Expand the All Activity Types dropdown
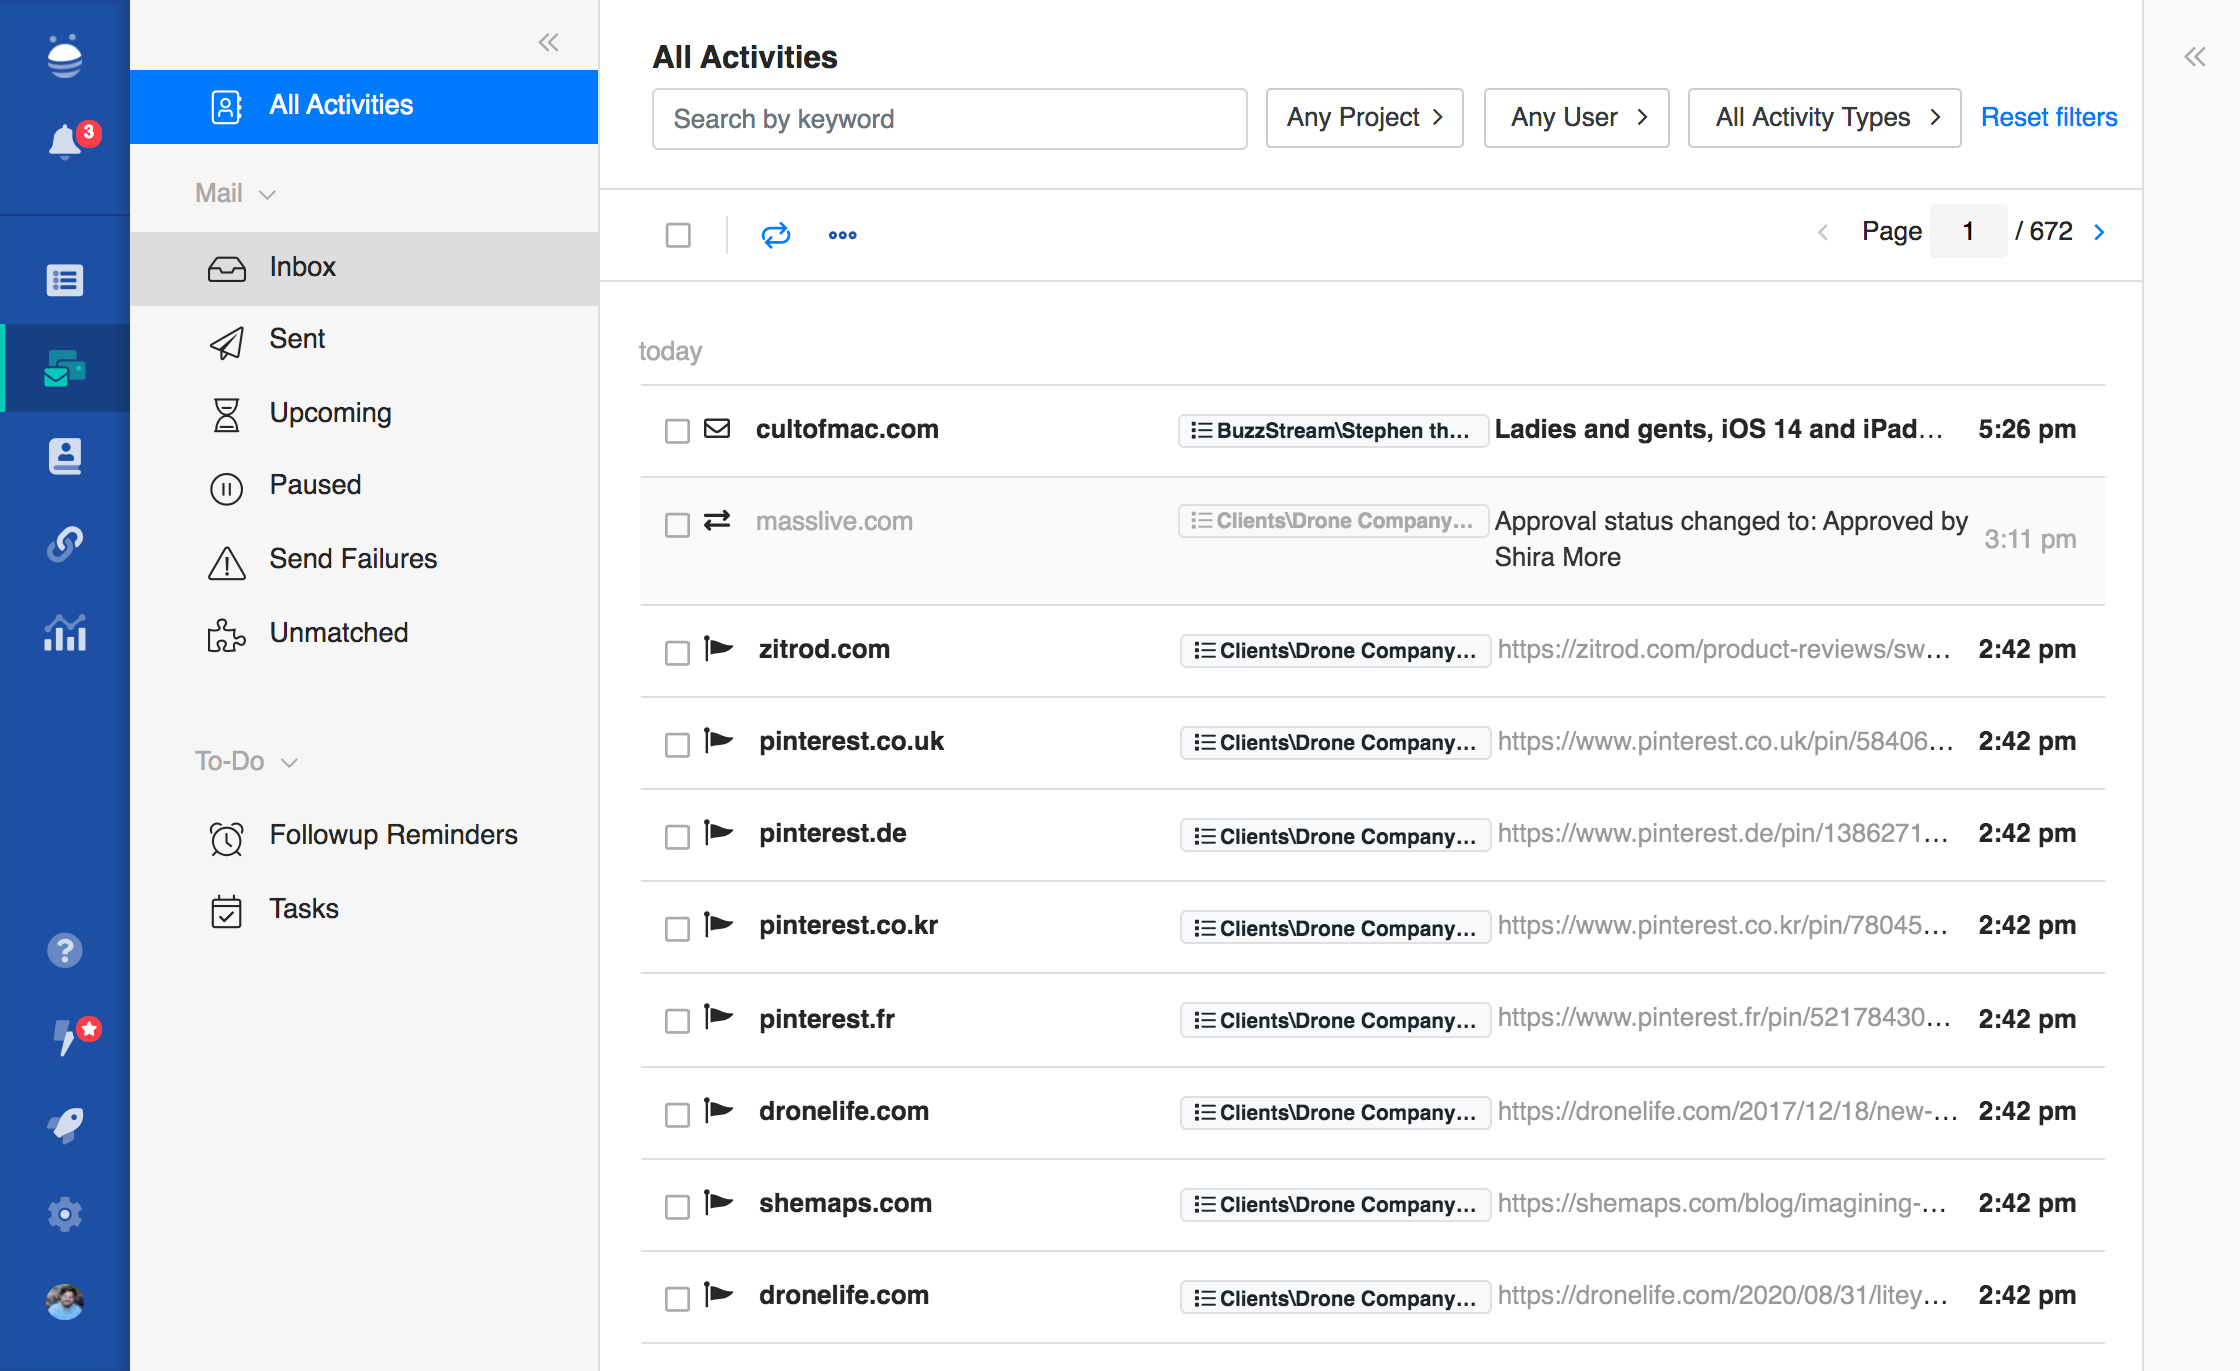The width and height of the screenshot is (2240, 1371). [x=1823, y=118]
